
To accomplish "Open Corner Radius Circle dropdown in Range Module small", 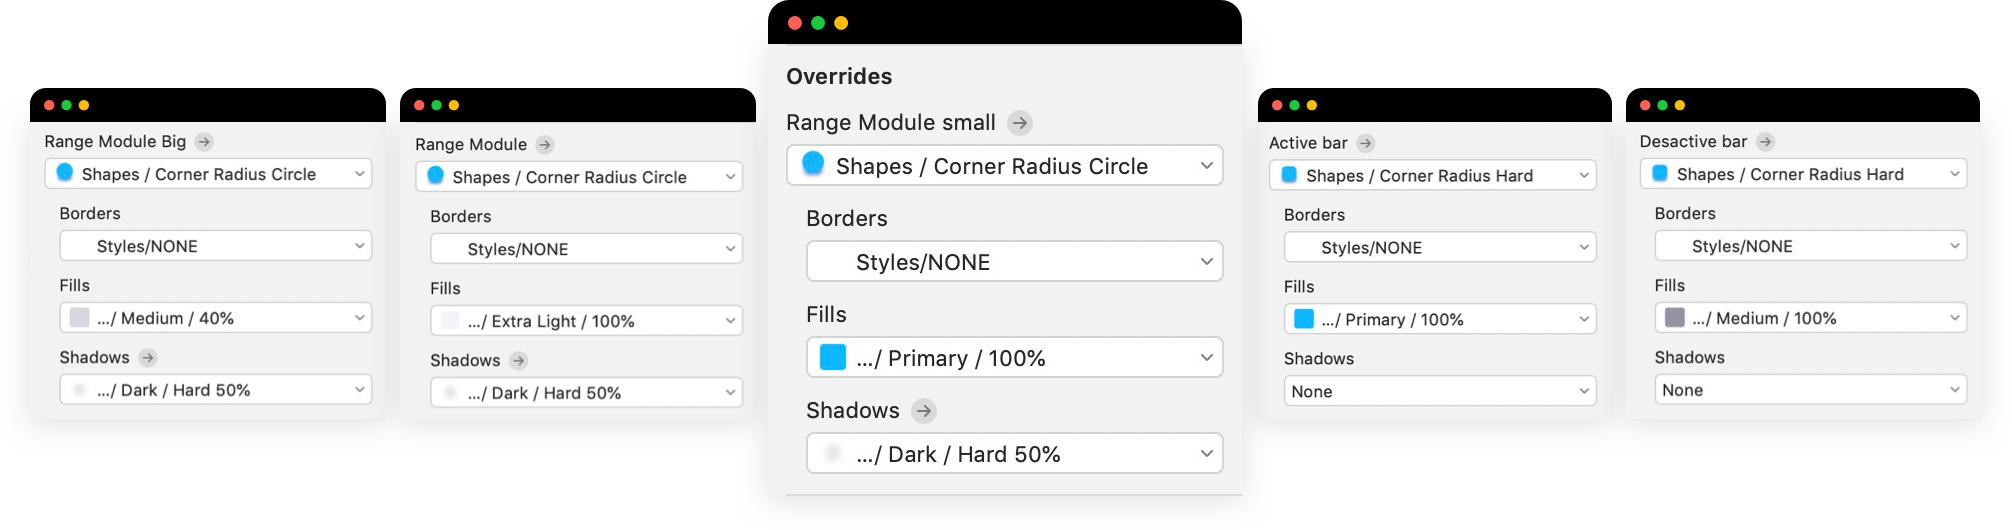I will coord(1004,166).
